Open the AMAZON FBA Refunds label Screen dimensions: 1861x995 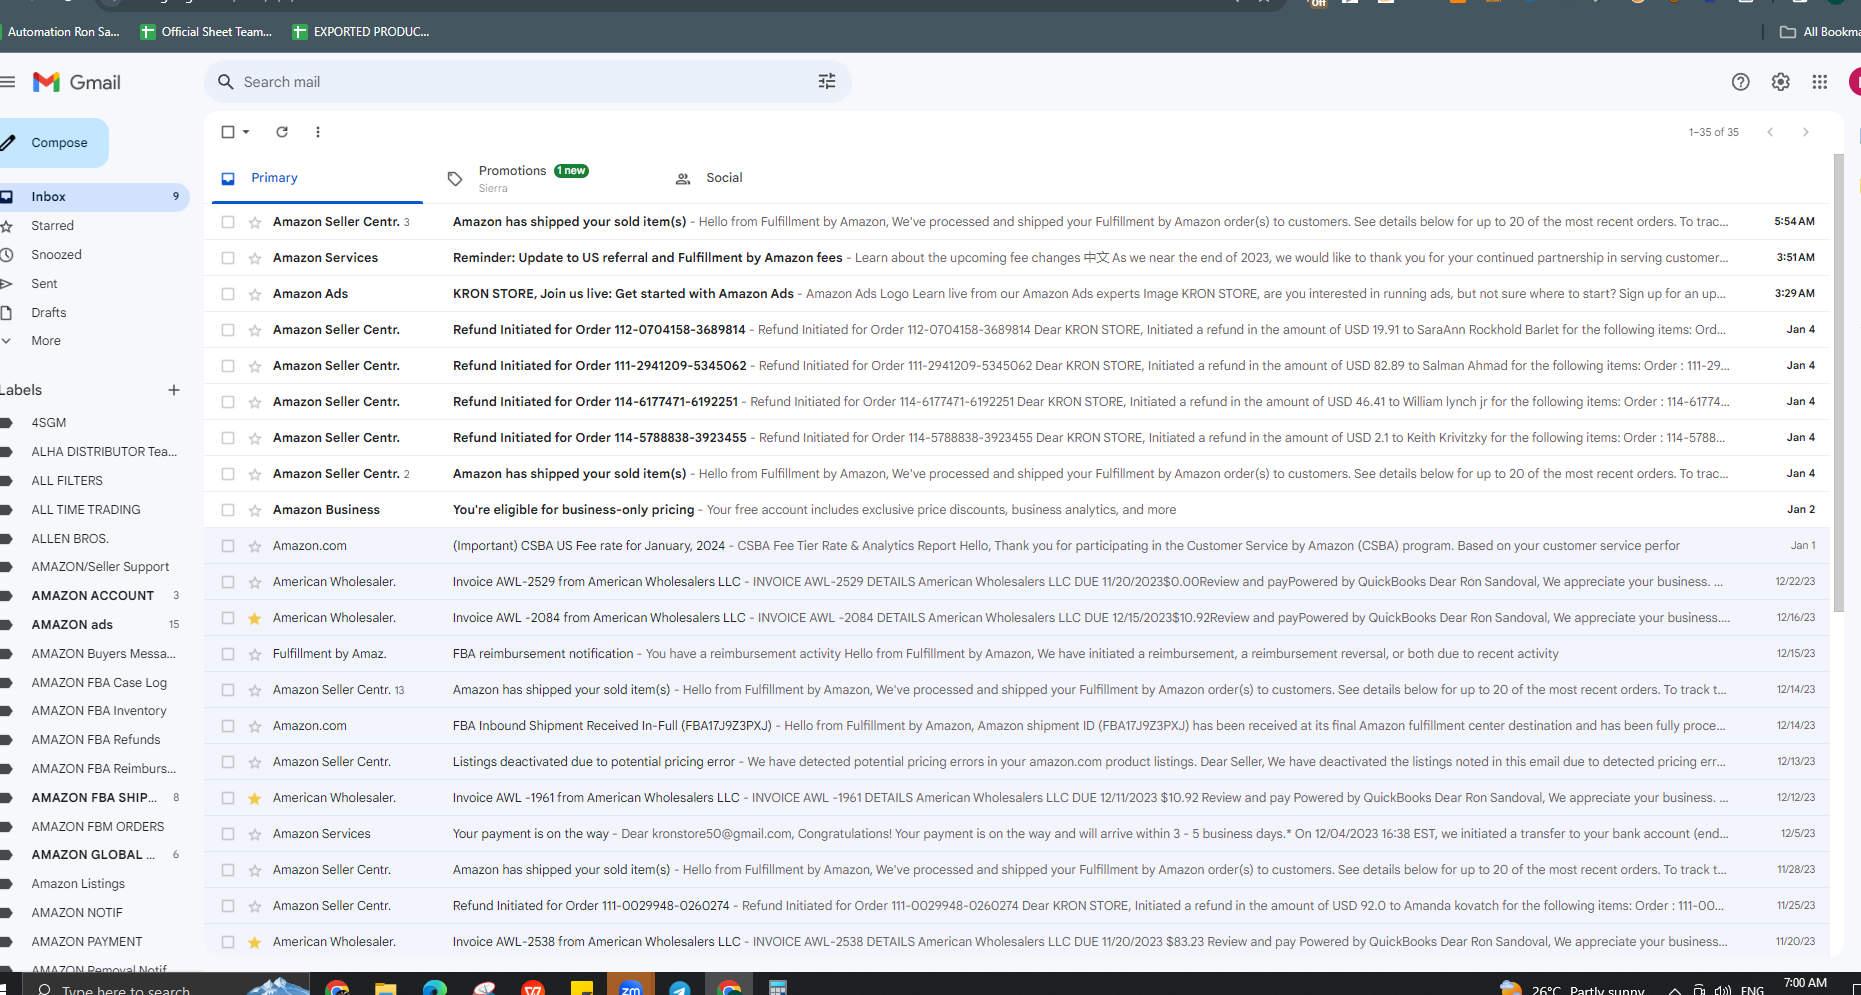click(96, 740)
